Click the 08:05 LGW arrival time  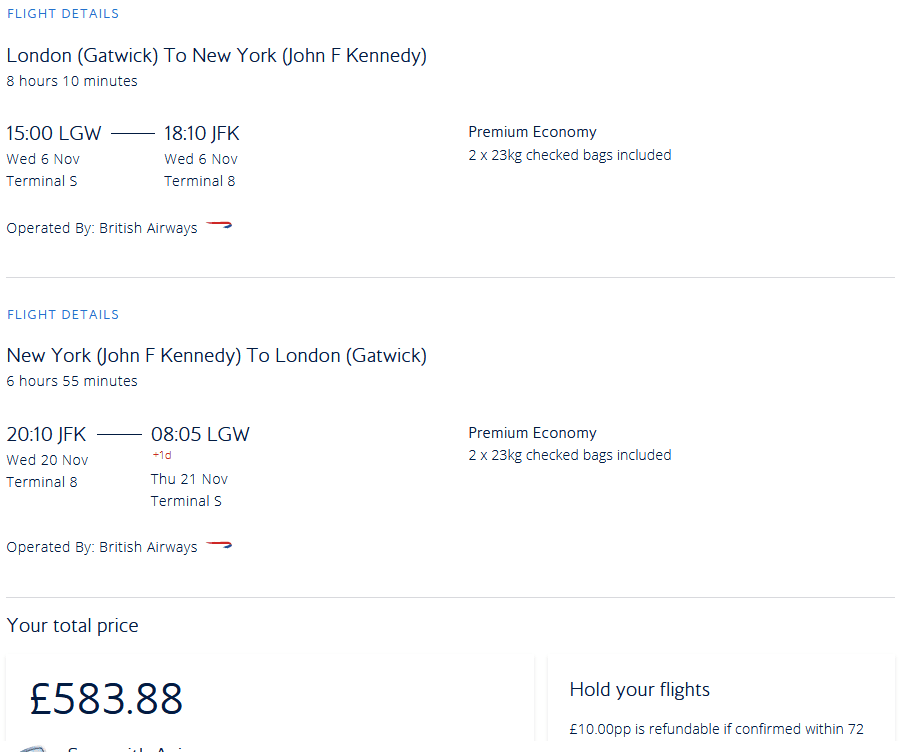[x=200, y=434]
